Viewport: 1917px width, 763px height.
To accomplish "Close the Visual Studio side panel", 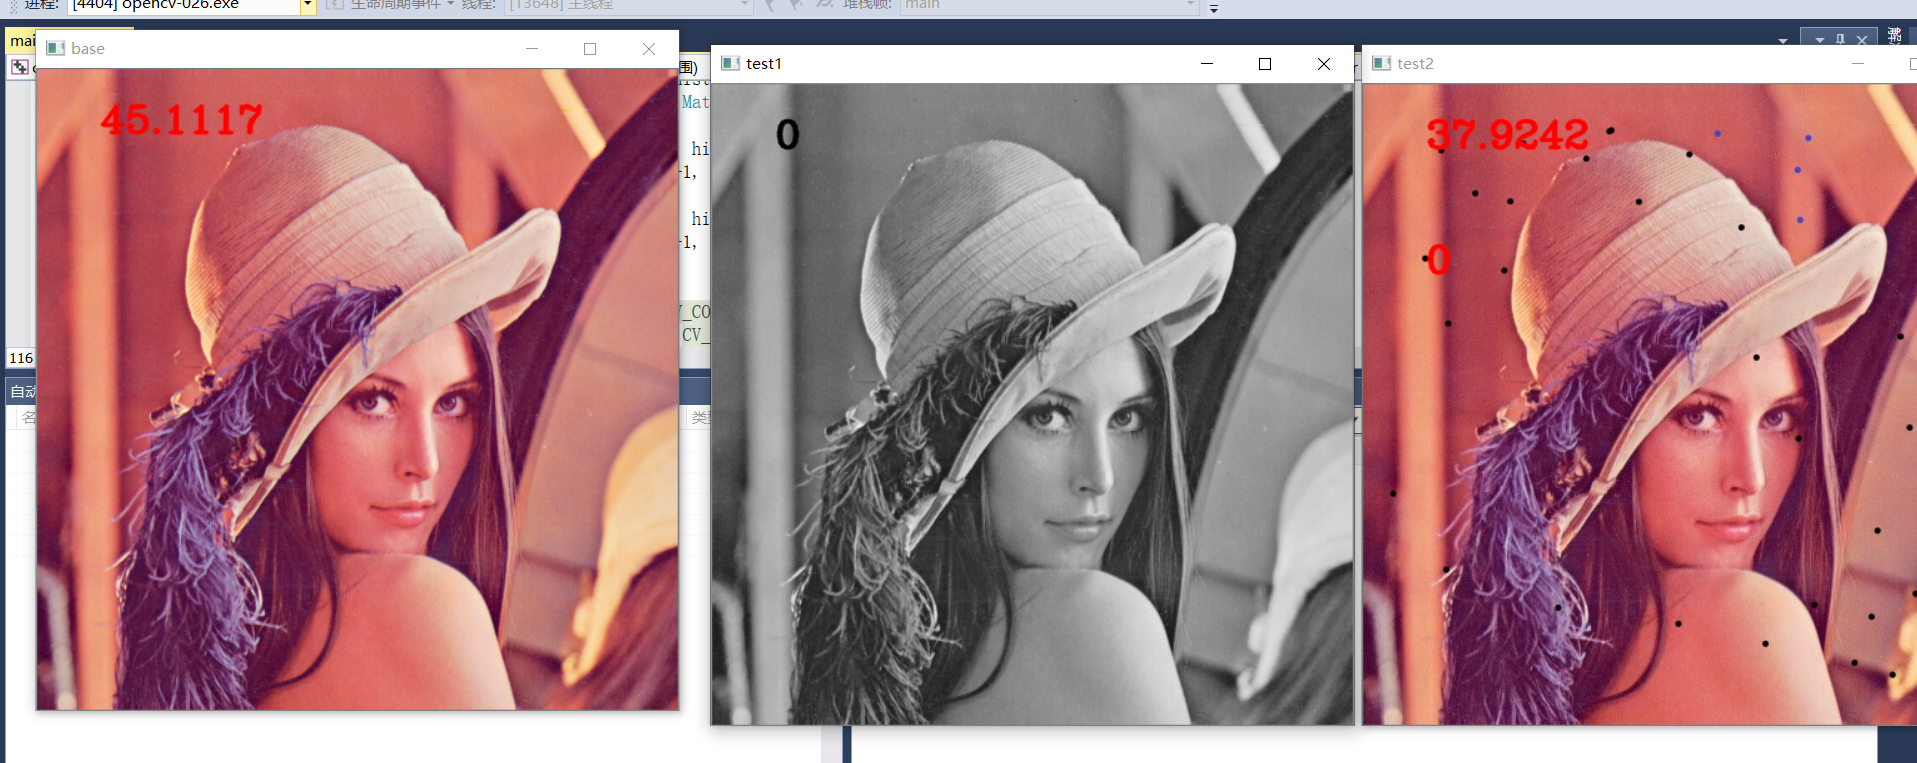I will [1862, 40].
